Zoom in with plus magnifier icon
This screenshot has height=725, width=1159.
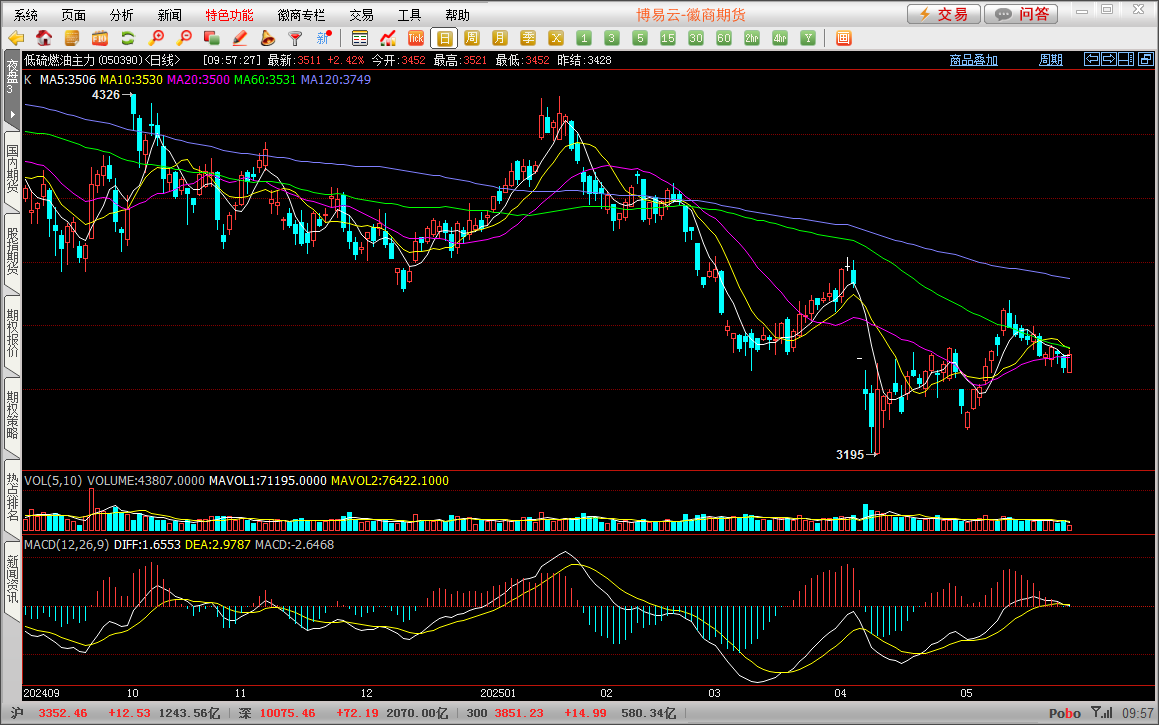click(x=156, y=38)
